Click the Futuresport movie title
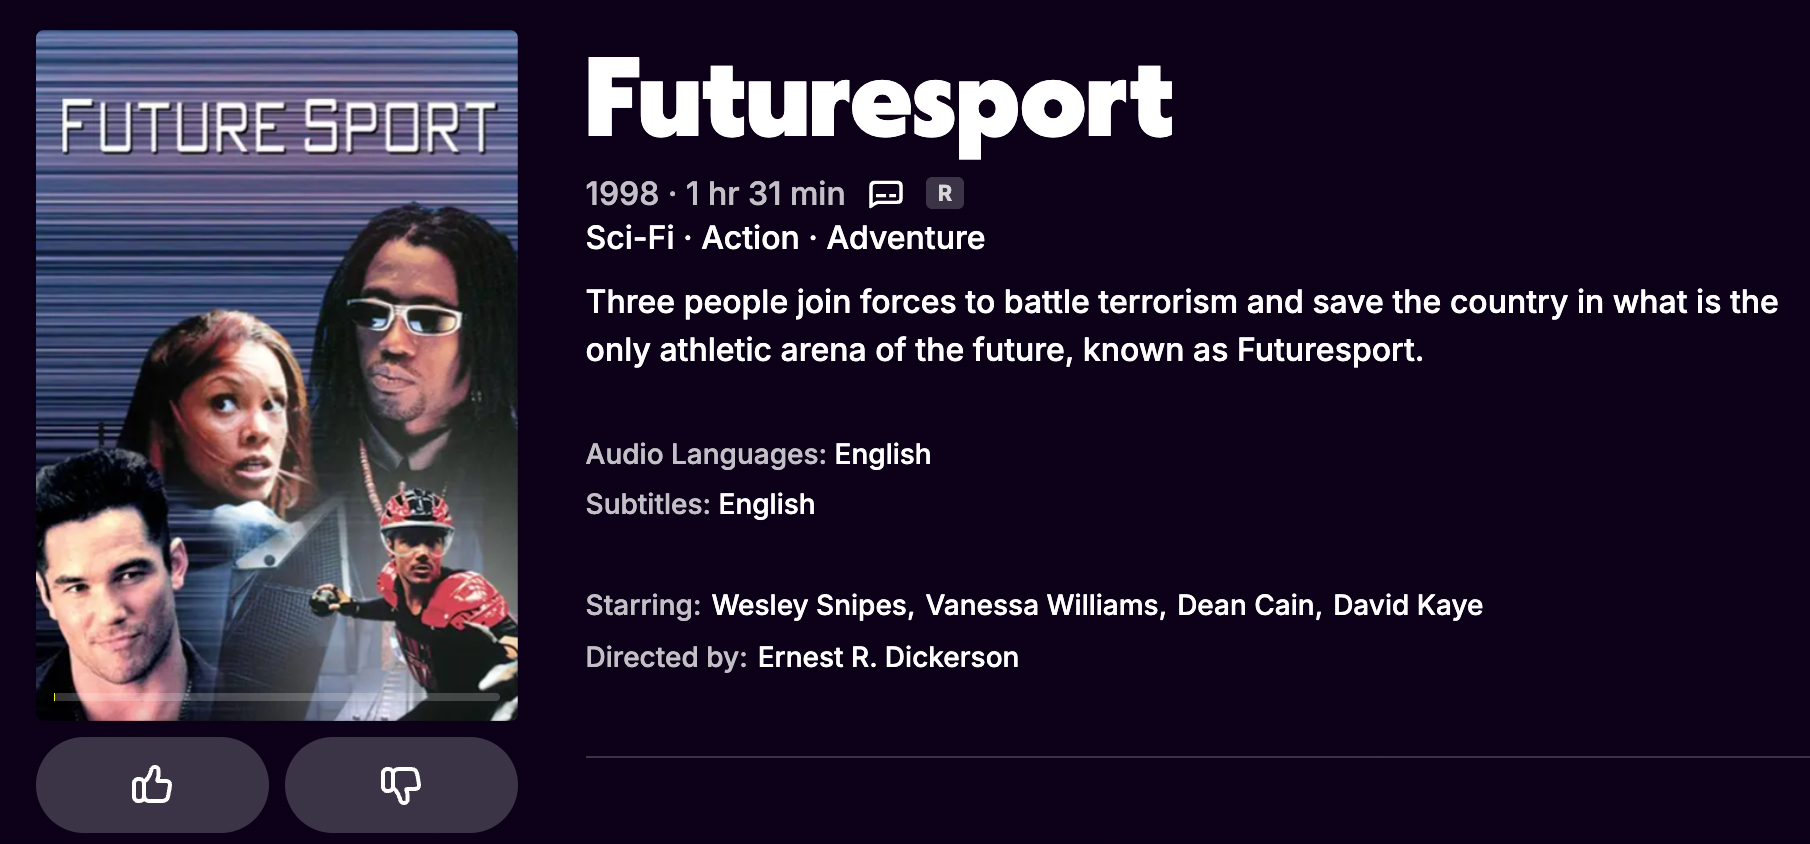Screen dimensions: 1810x844 tap(879, 101)
